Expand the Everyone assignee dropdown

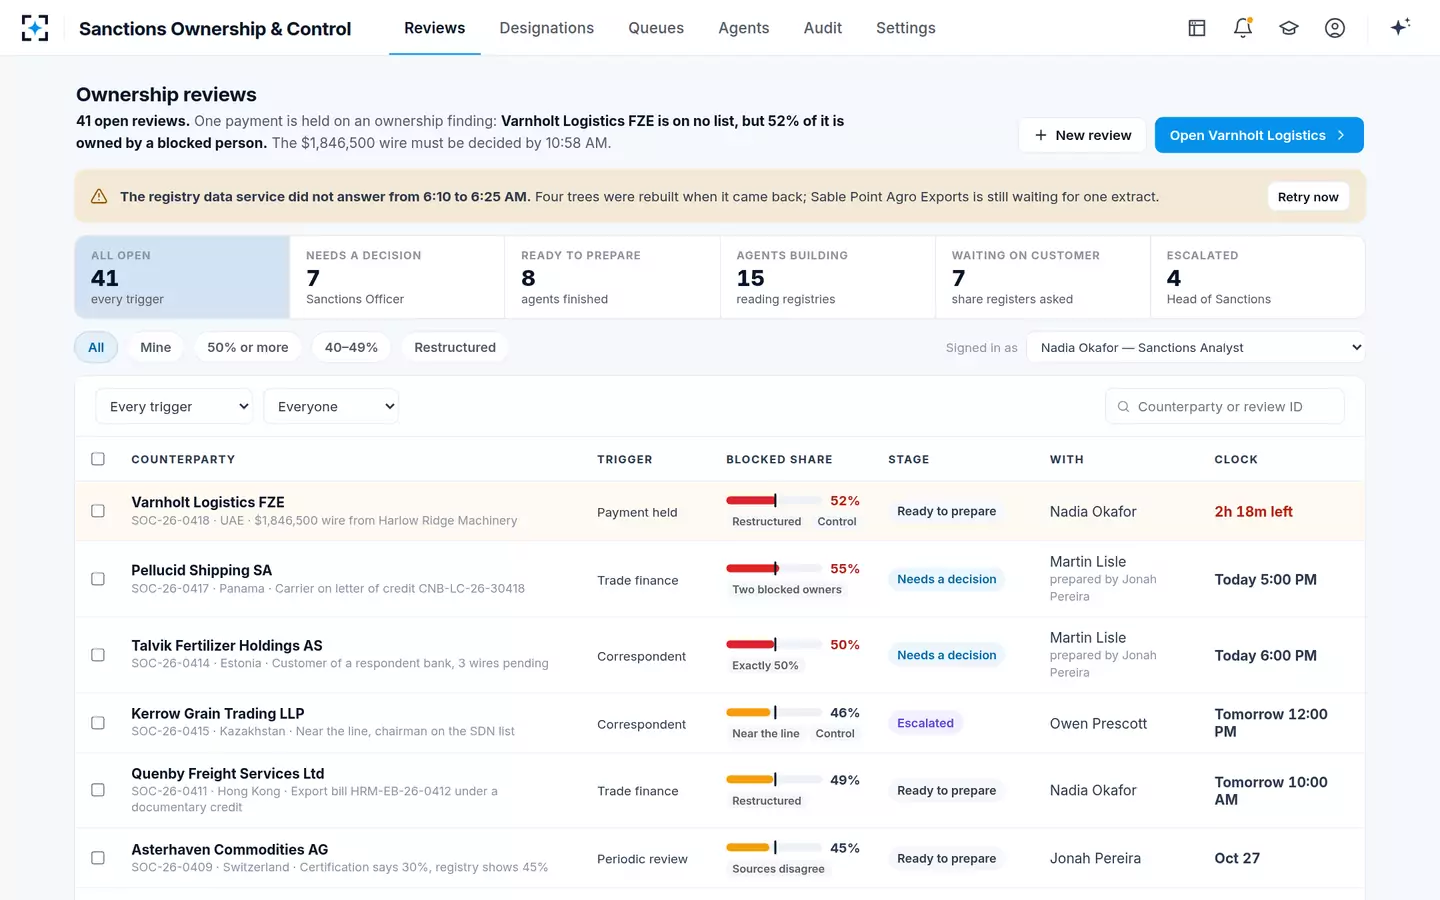coord(331,407)
